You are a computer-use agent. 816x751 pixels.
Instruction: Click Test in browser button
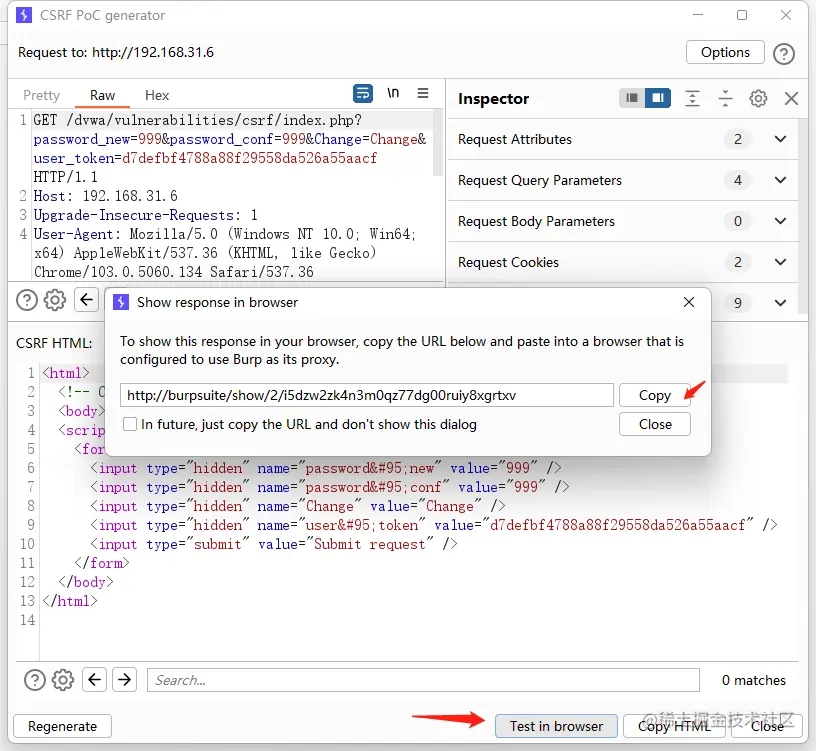(556, 726)
